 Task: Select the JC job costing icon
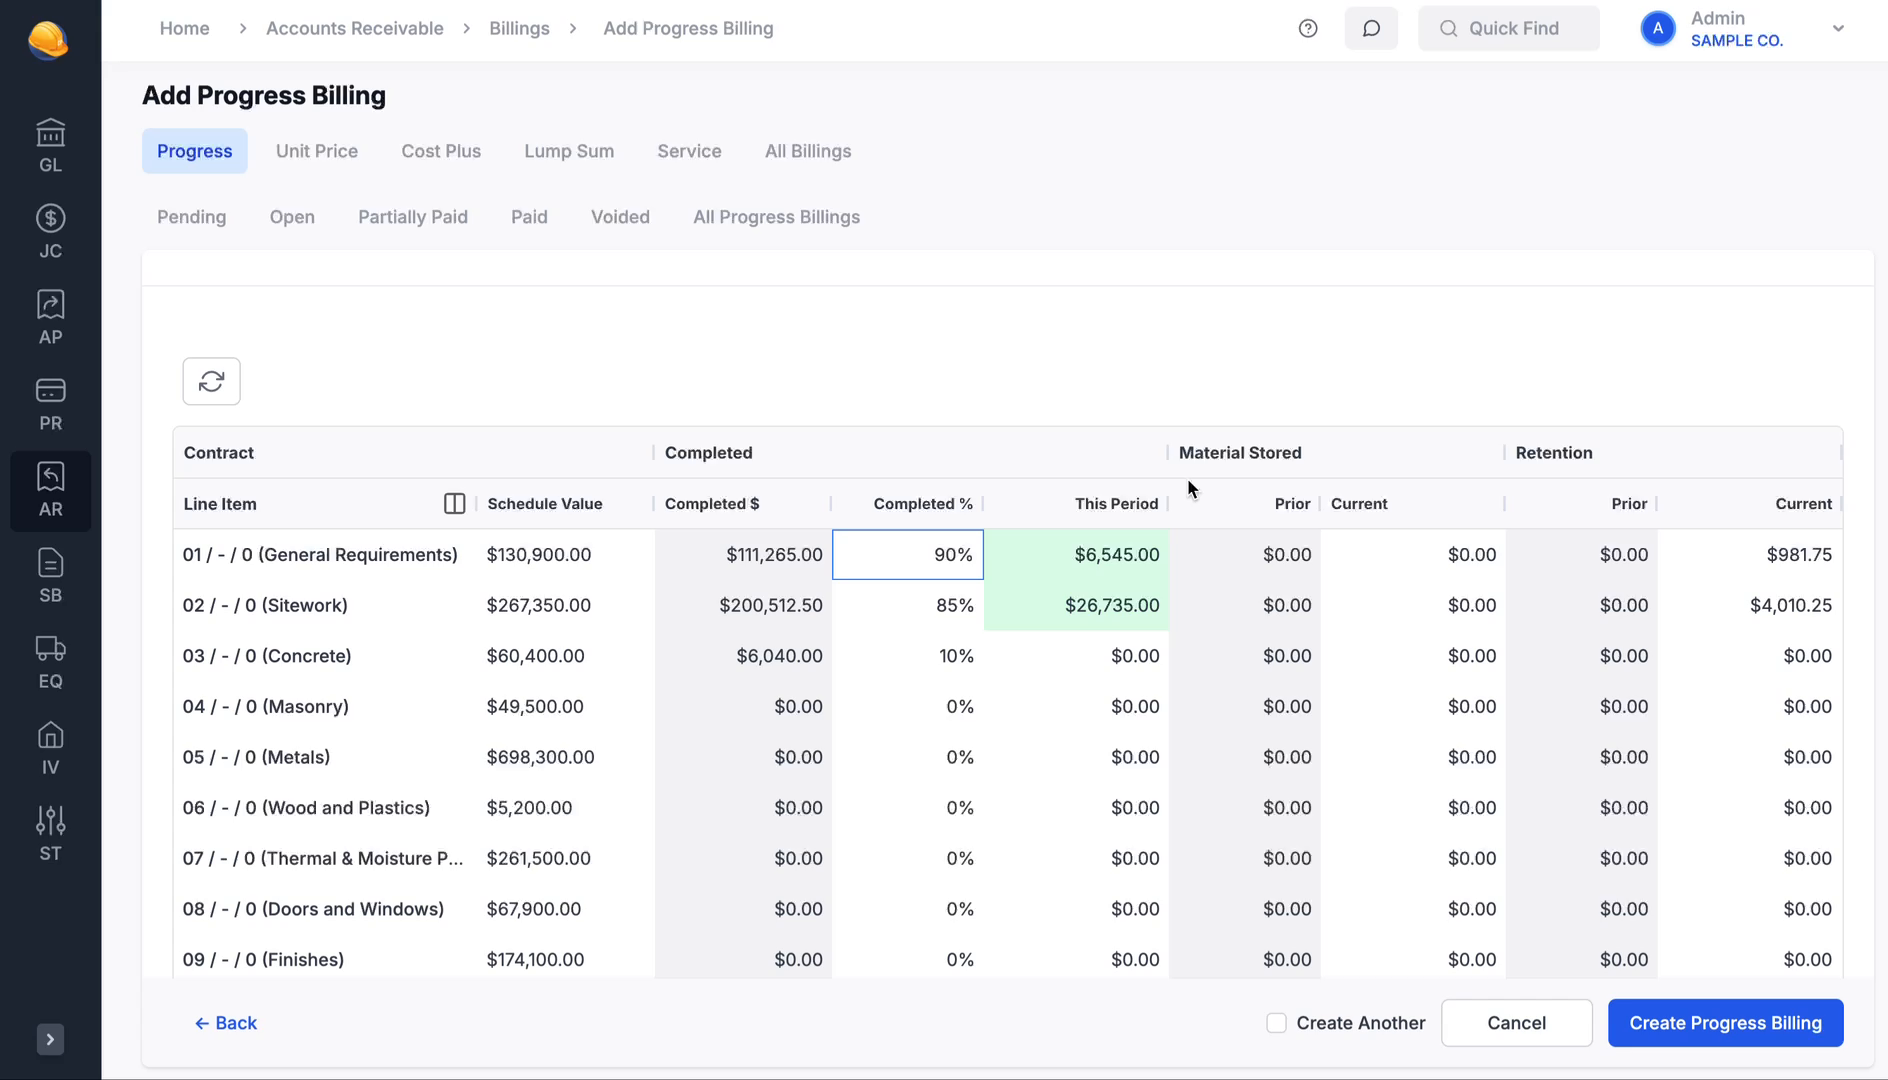50,230
